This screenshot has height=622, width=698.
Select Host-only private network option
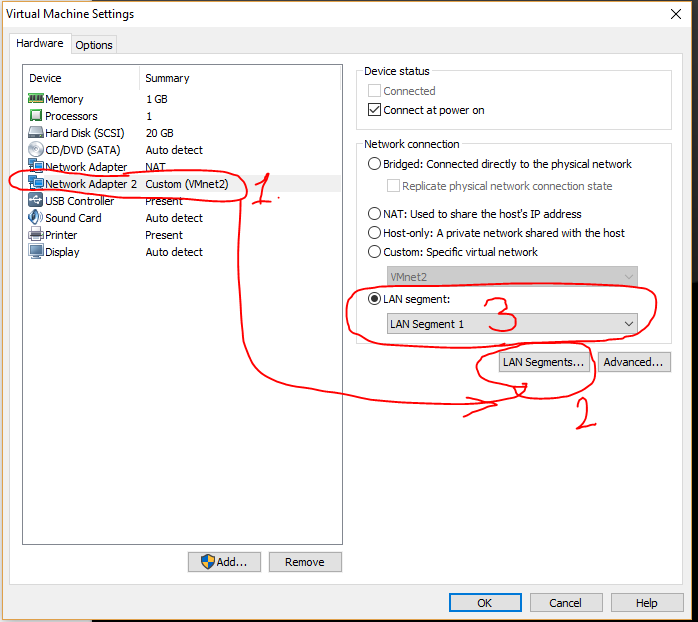[374, 233]
